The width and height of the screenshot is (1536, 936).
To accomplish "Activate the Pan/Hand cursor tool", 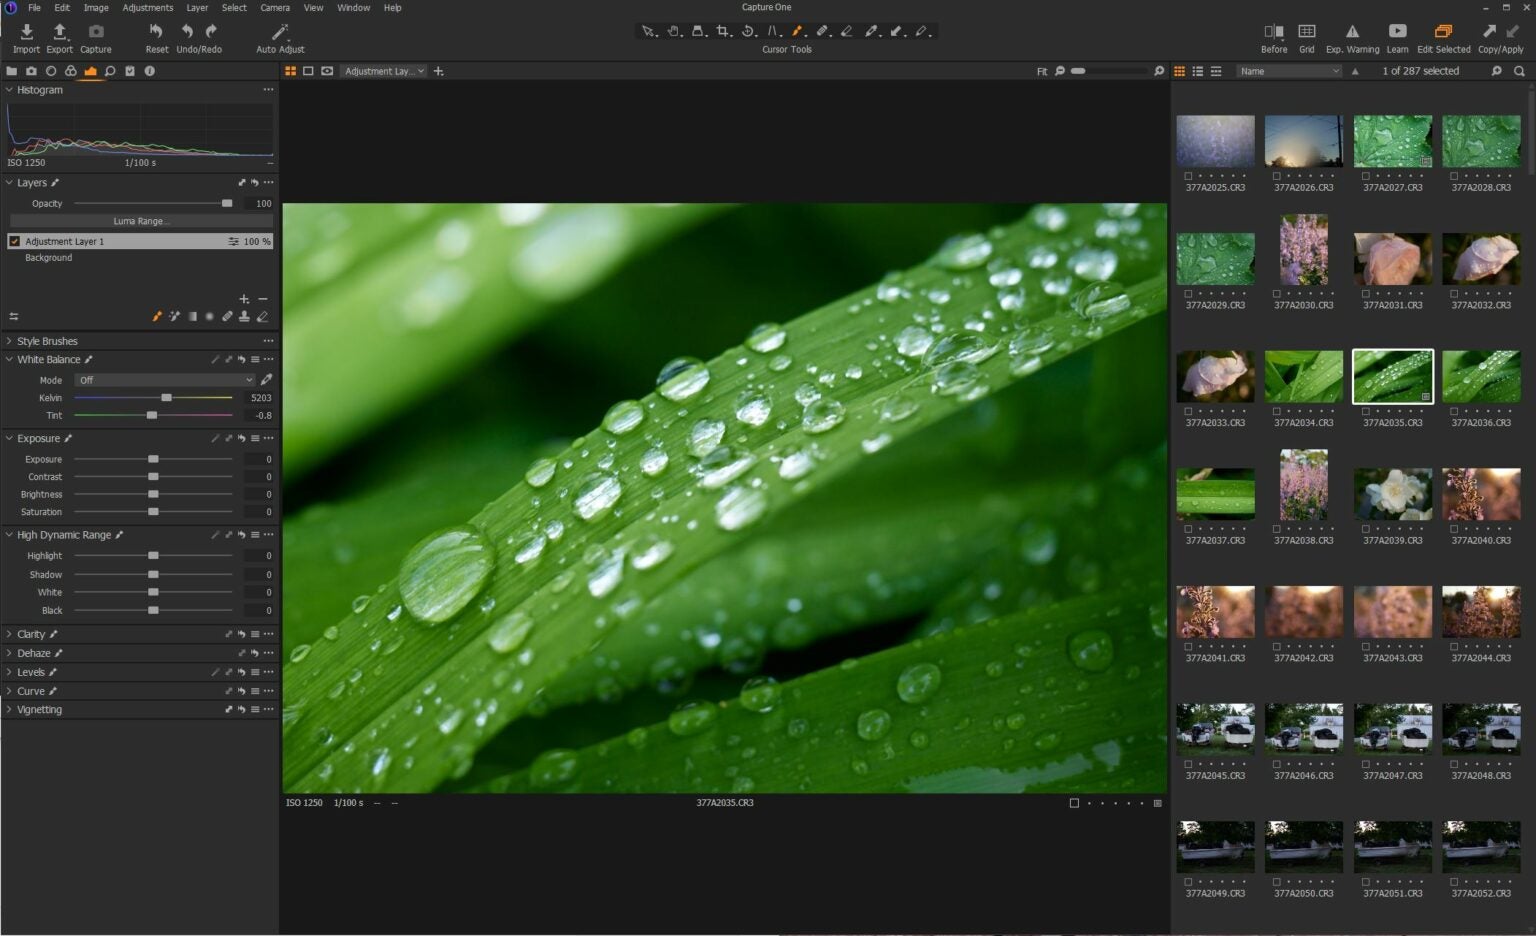I will [x=673, y=31].
